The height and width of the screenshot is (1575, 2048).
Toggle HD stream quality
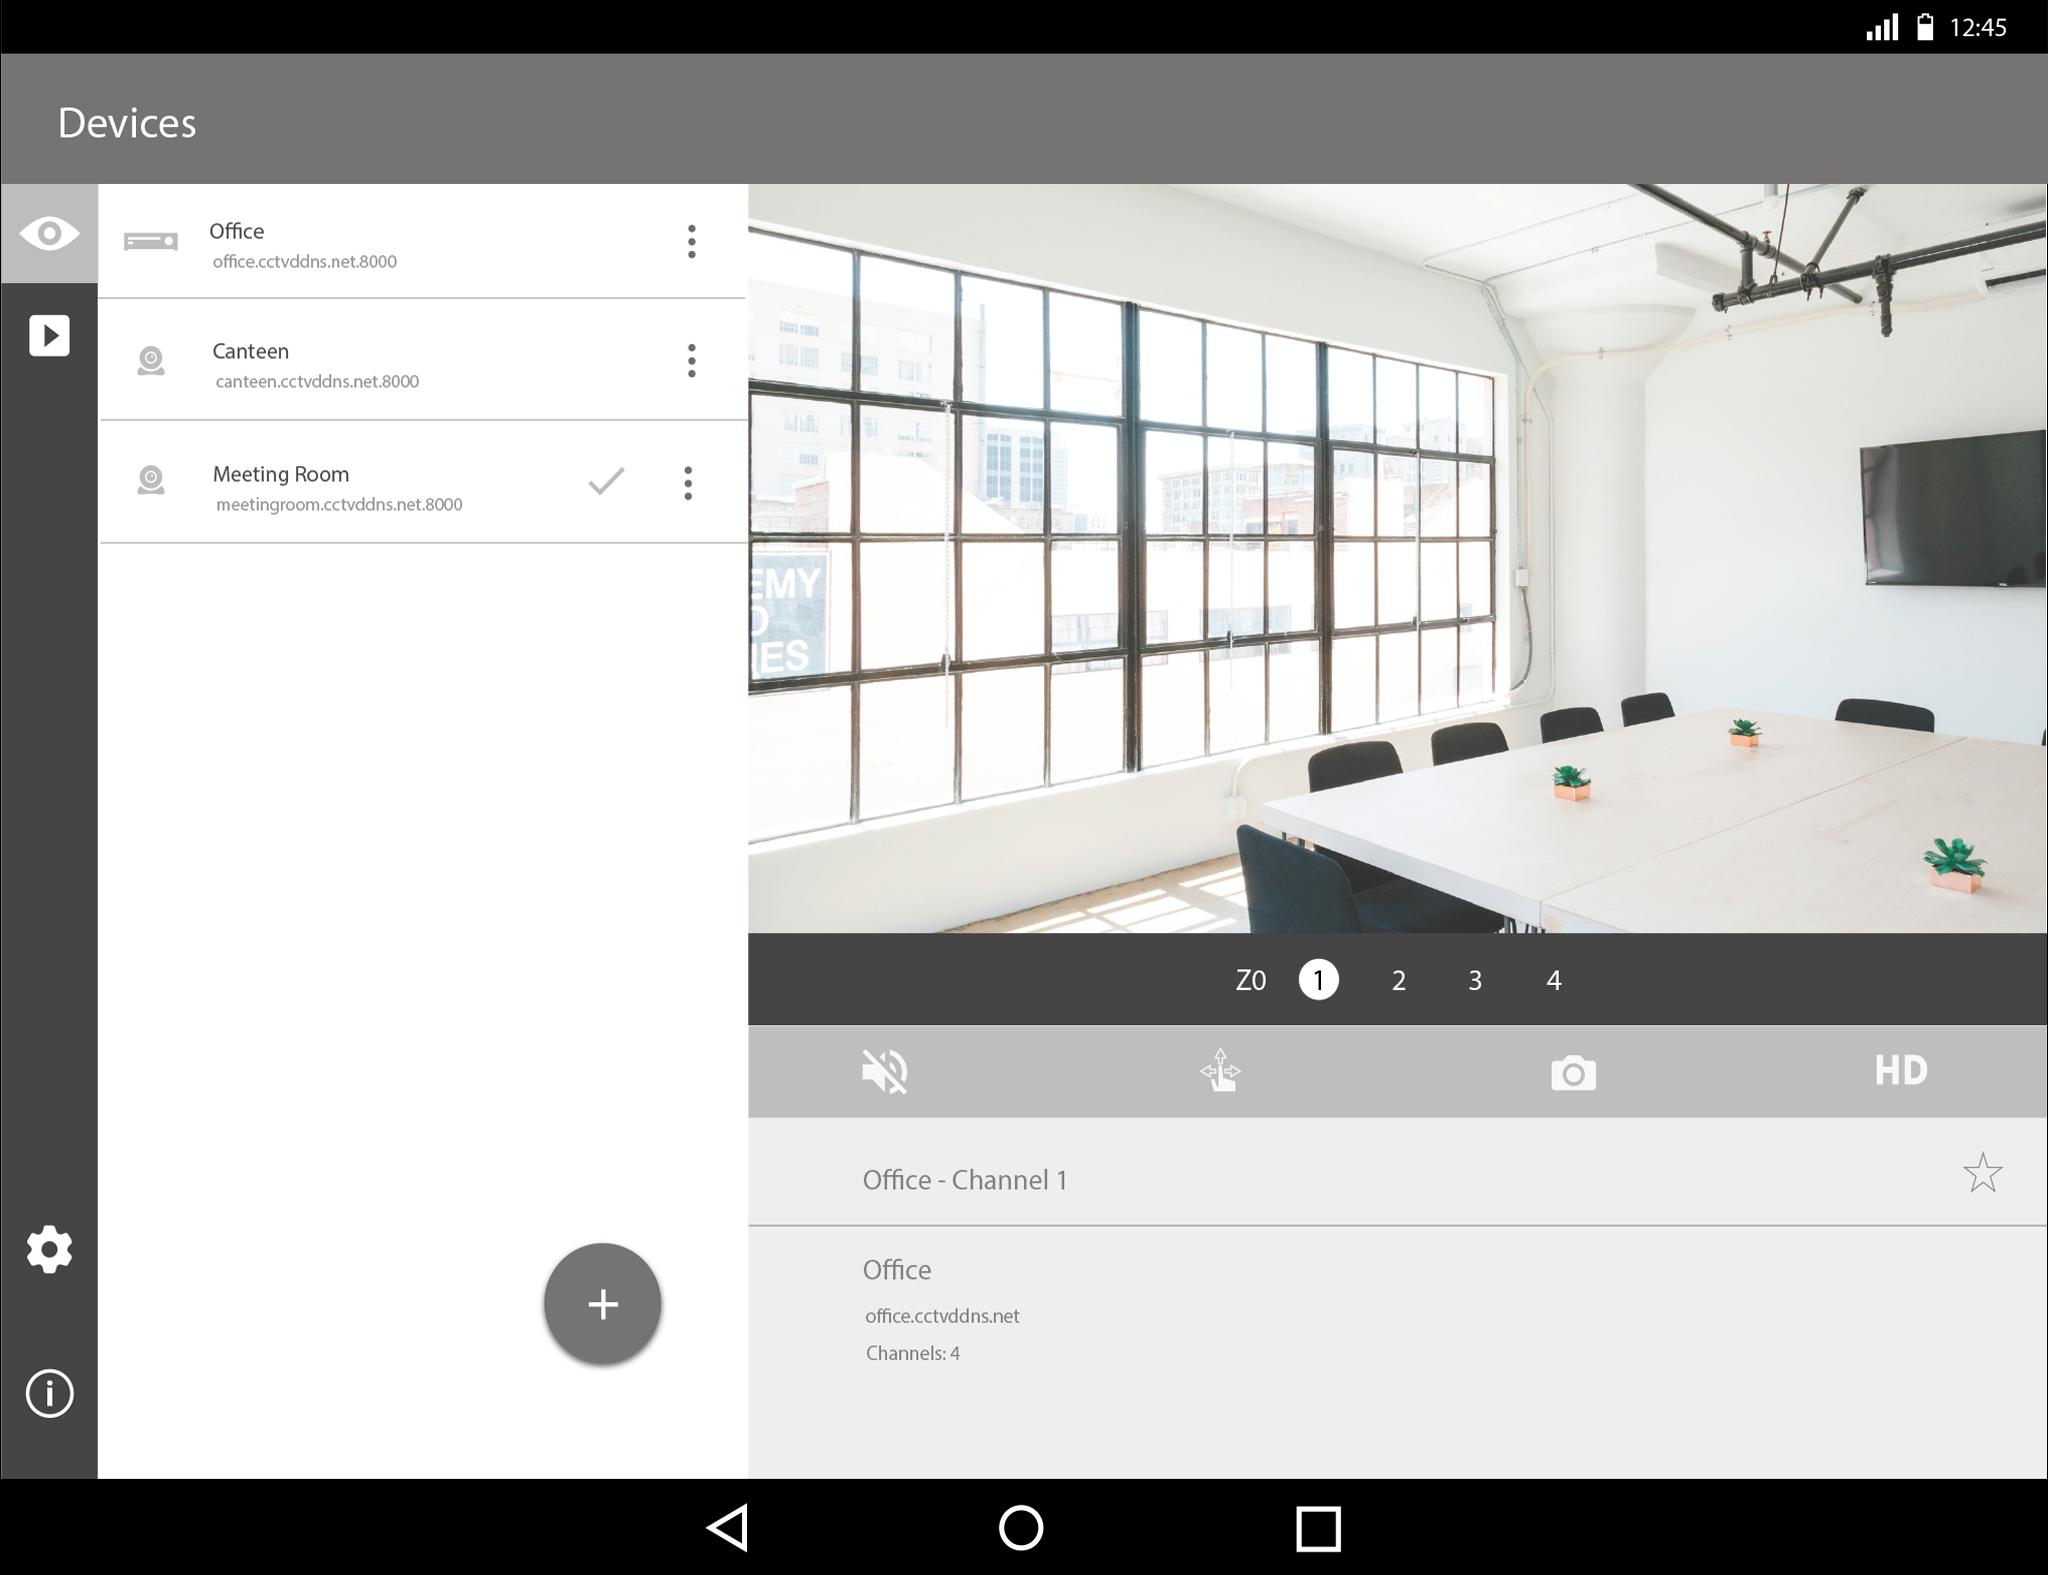click(1901, 1070)
